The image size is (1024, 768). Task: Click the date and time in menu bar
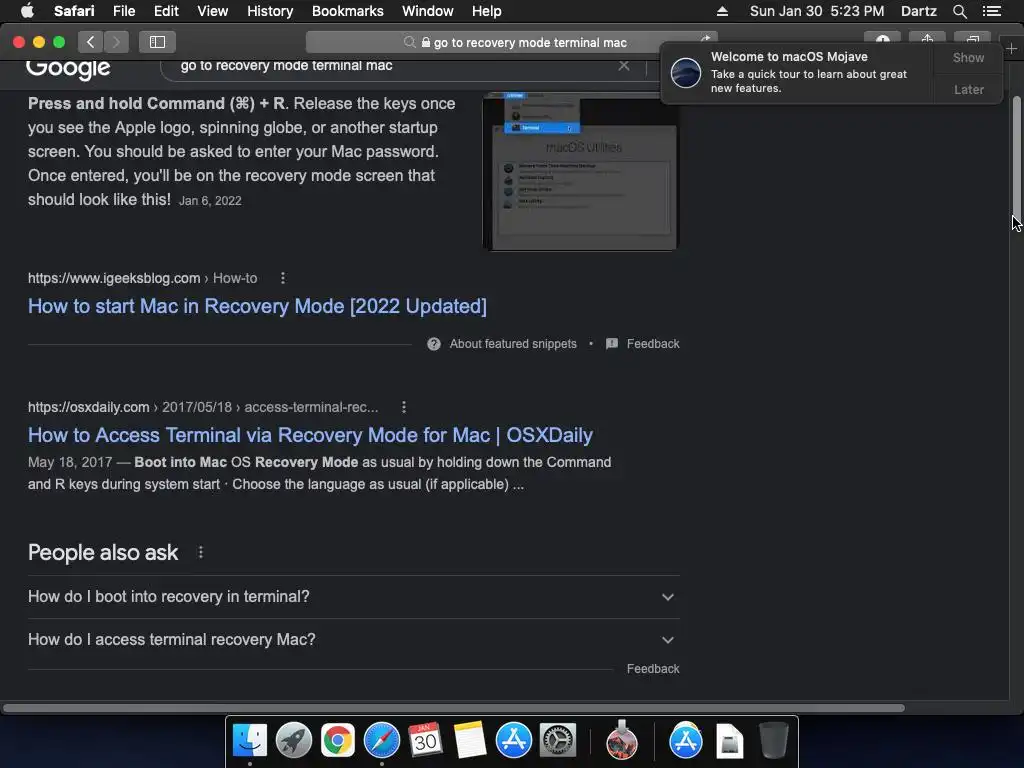[816, 11]
